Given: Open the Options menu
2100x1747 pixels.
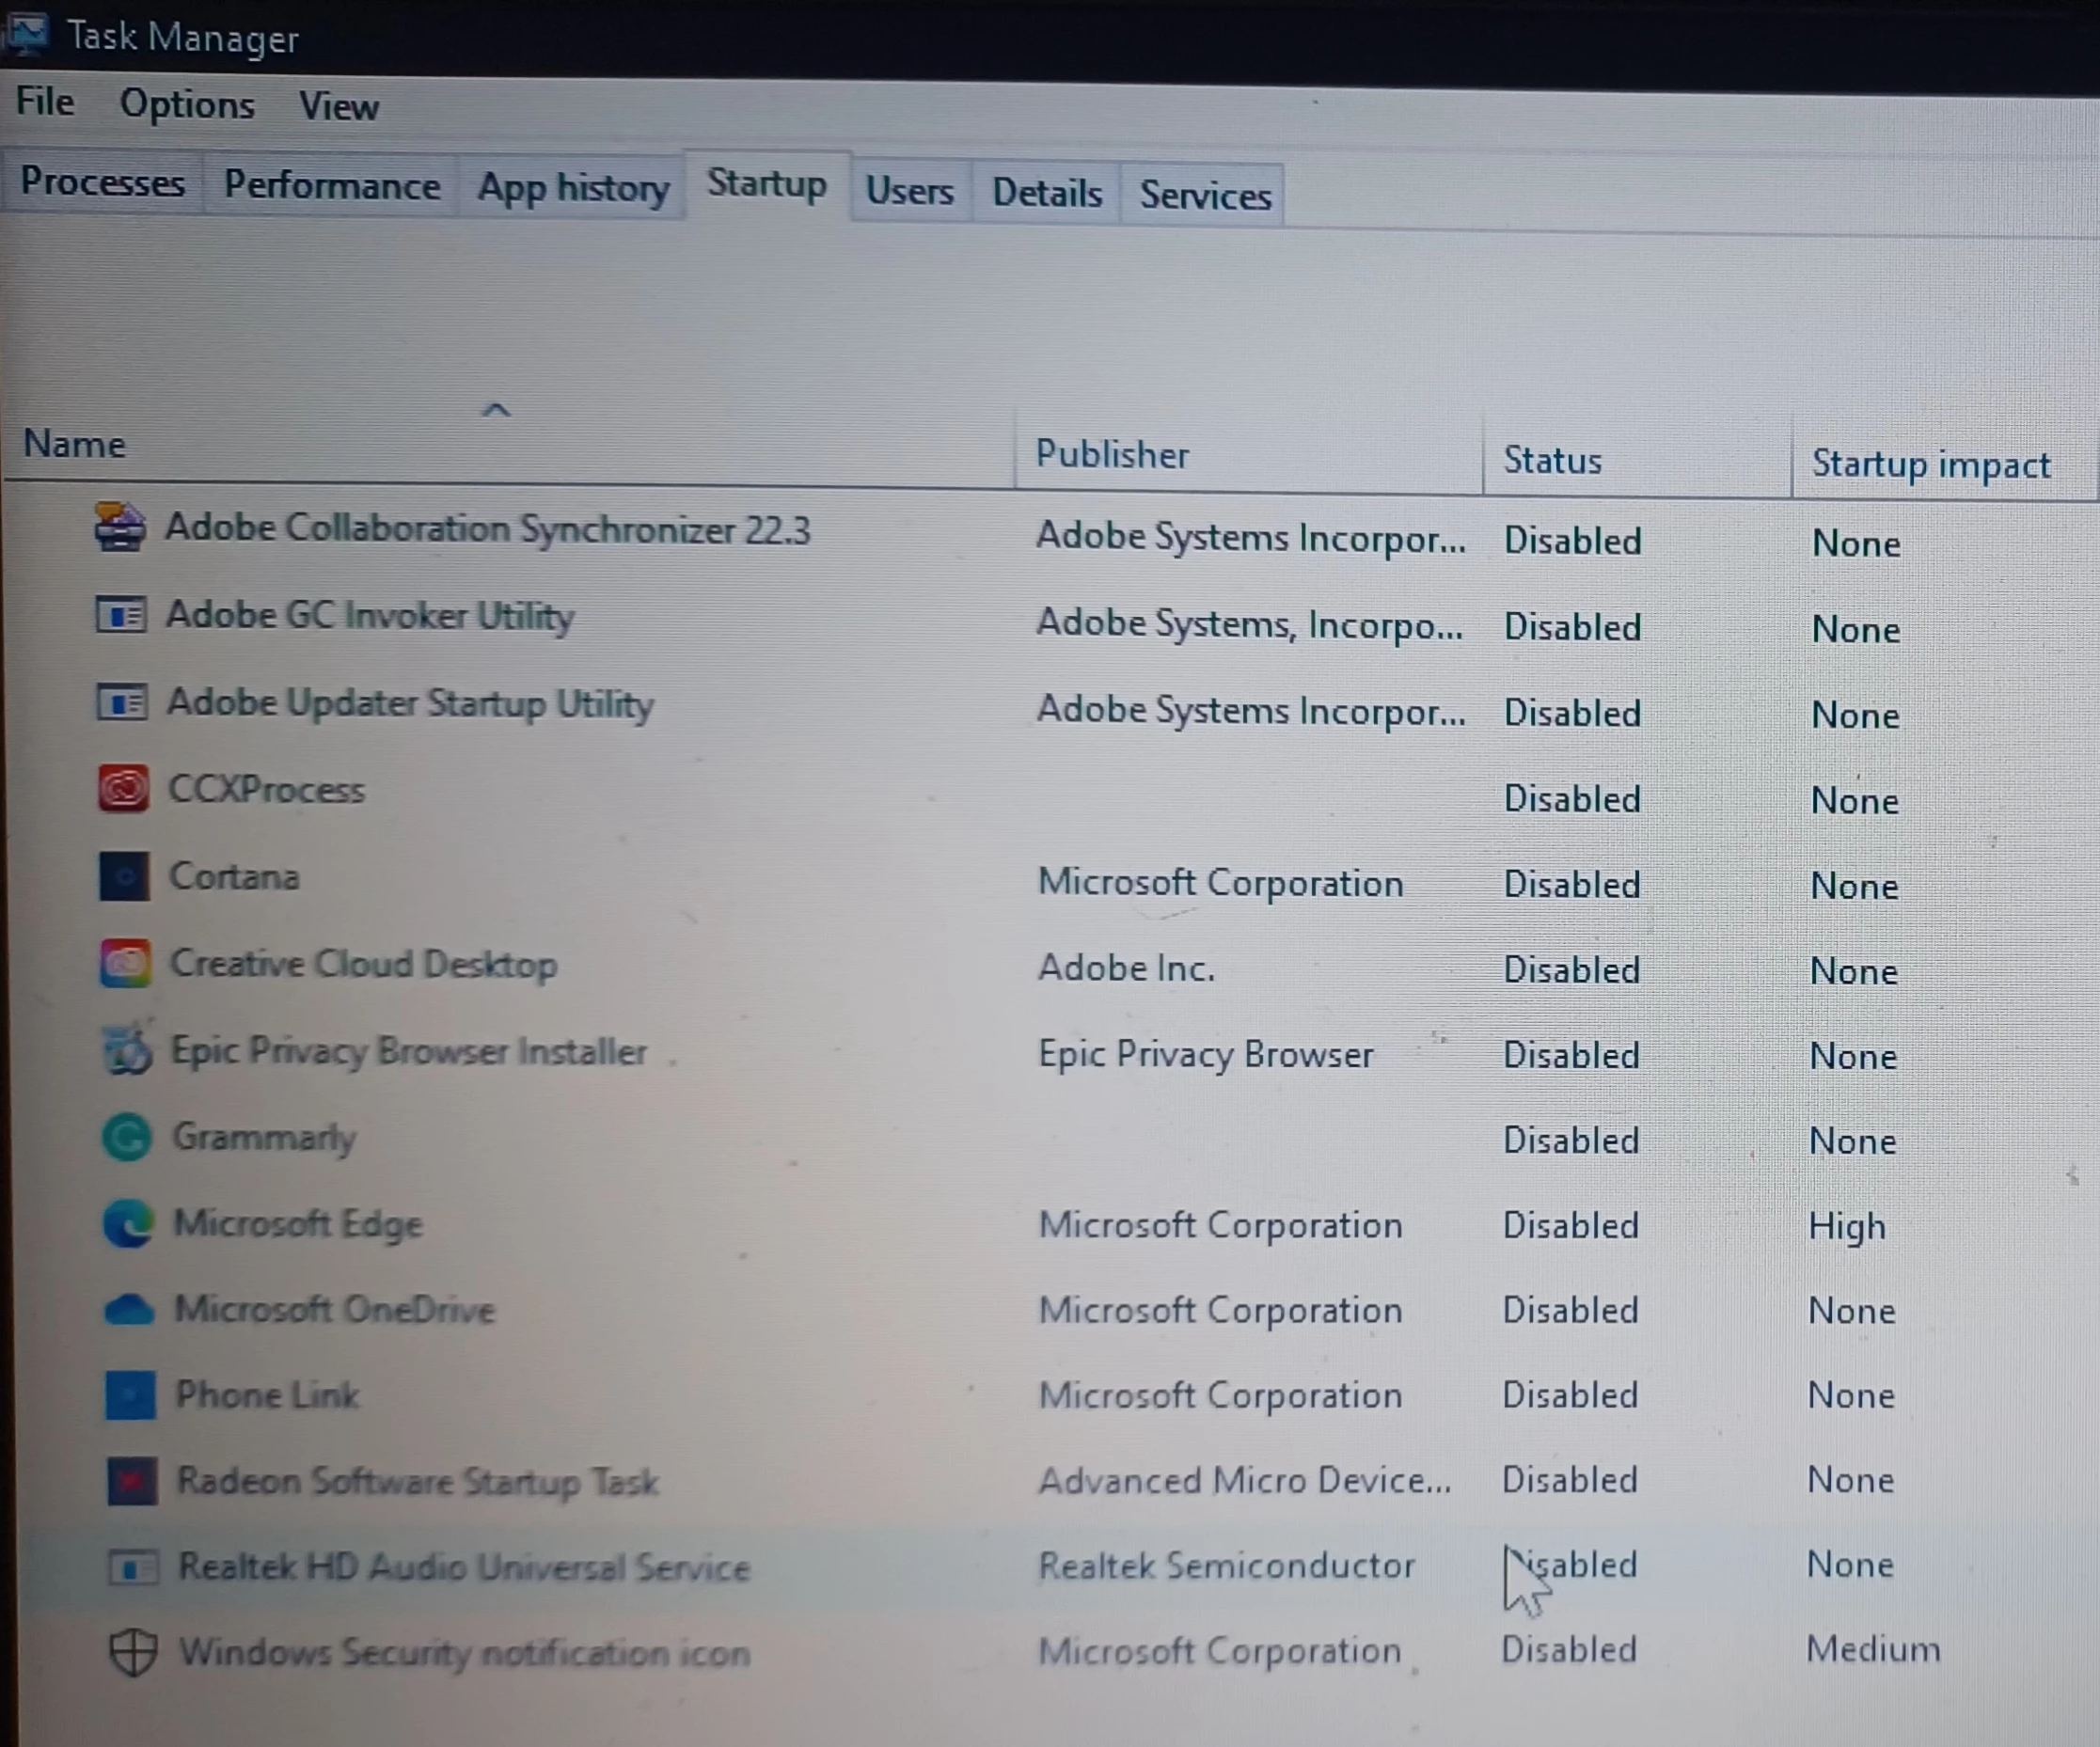Looking at the screenshot, I should click(187, 104).
